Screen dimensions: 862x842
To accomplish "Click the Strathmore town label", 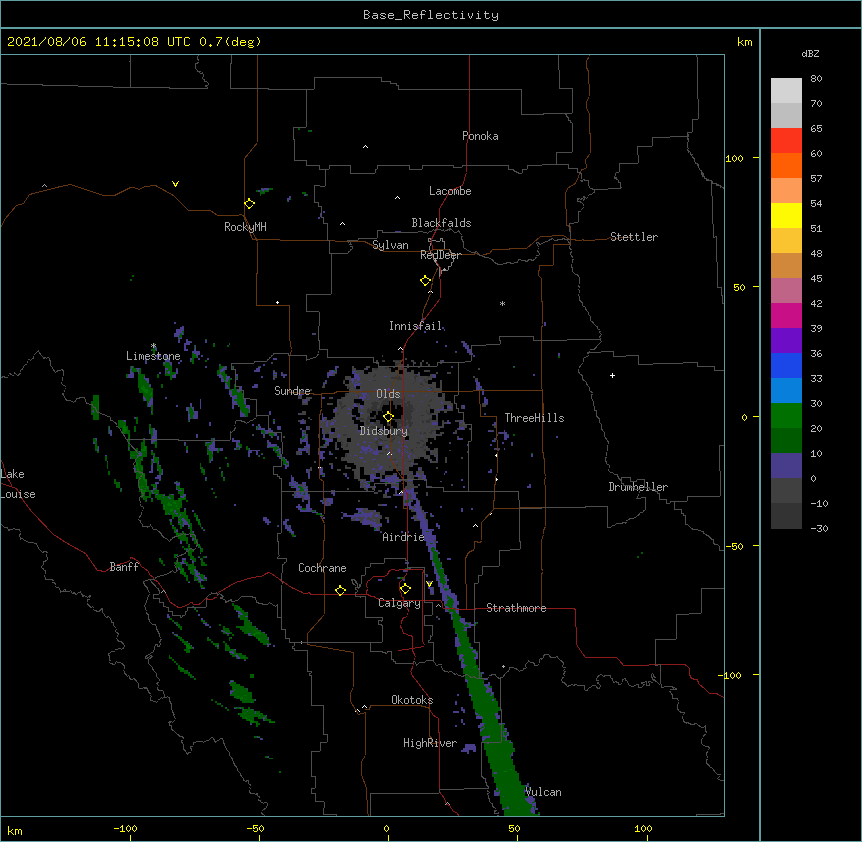I will pyautogui.click(x=516, y=608).
